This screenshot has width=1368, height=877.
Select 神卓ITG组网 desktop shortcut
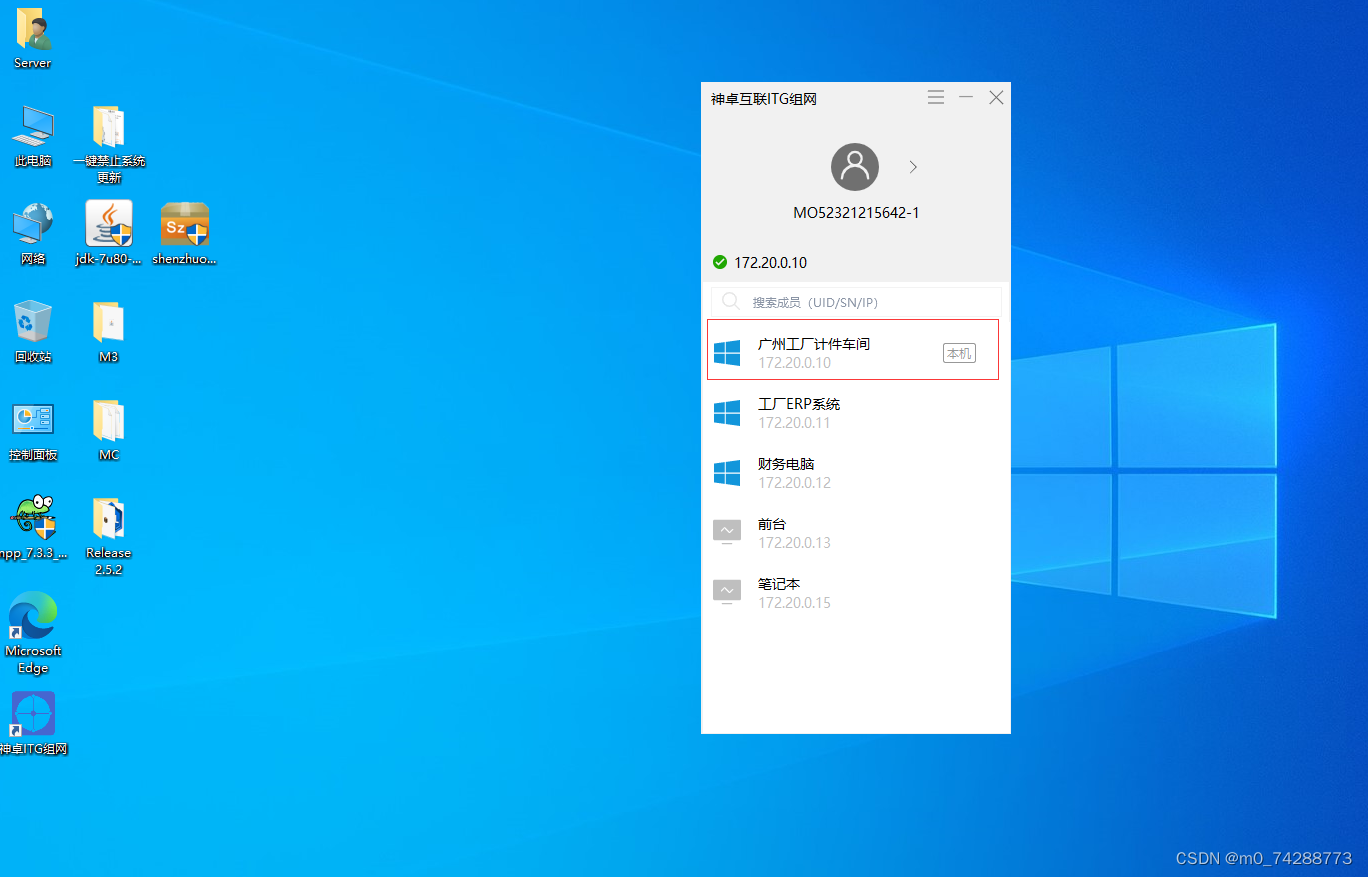[33, 724]
